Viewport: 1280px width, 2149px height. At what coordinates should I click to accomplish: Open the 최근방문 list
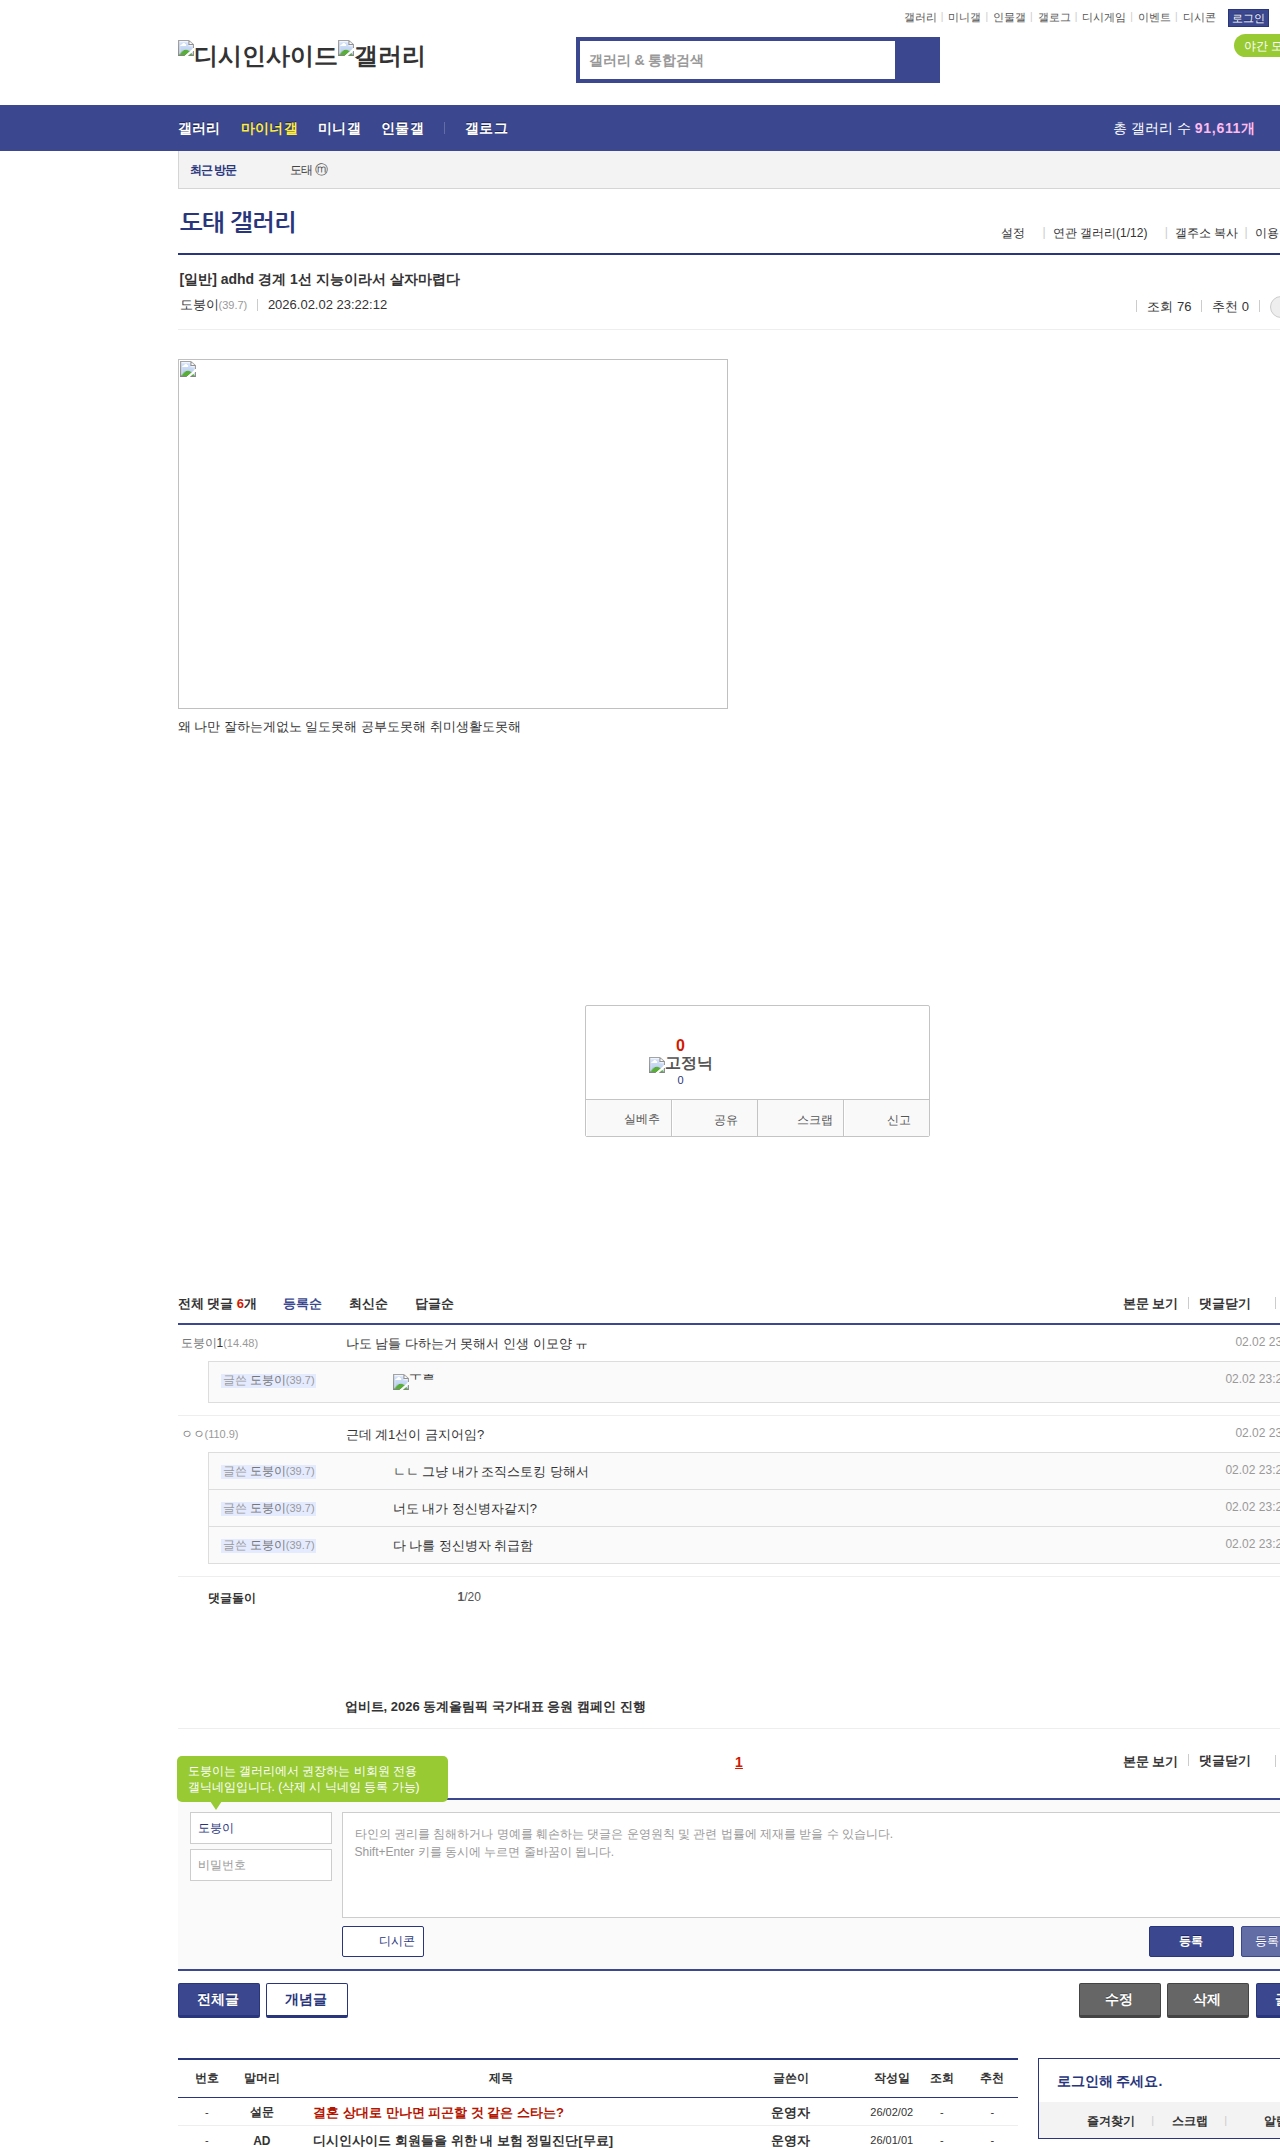[x=213, y=171]
